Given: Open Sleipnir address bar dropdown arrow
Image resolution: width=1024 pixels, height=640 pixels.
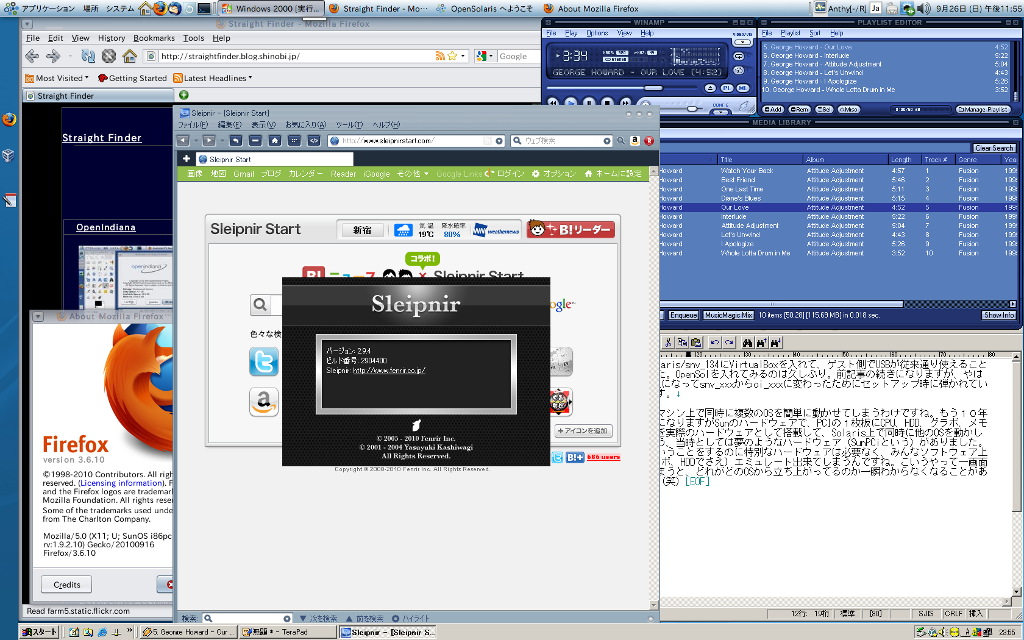Looking at the screenshot, I should [499, 140].
